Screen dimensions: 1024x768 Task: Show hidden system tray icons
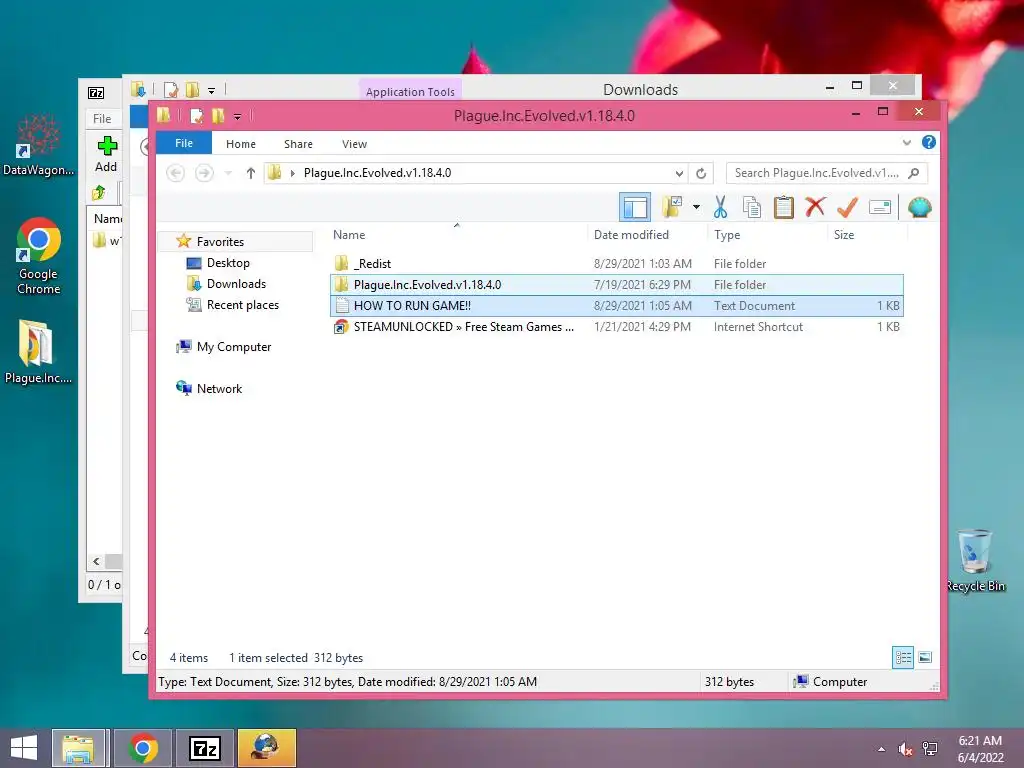[882, 749]
